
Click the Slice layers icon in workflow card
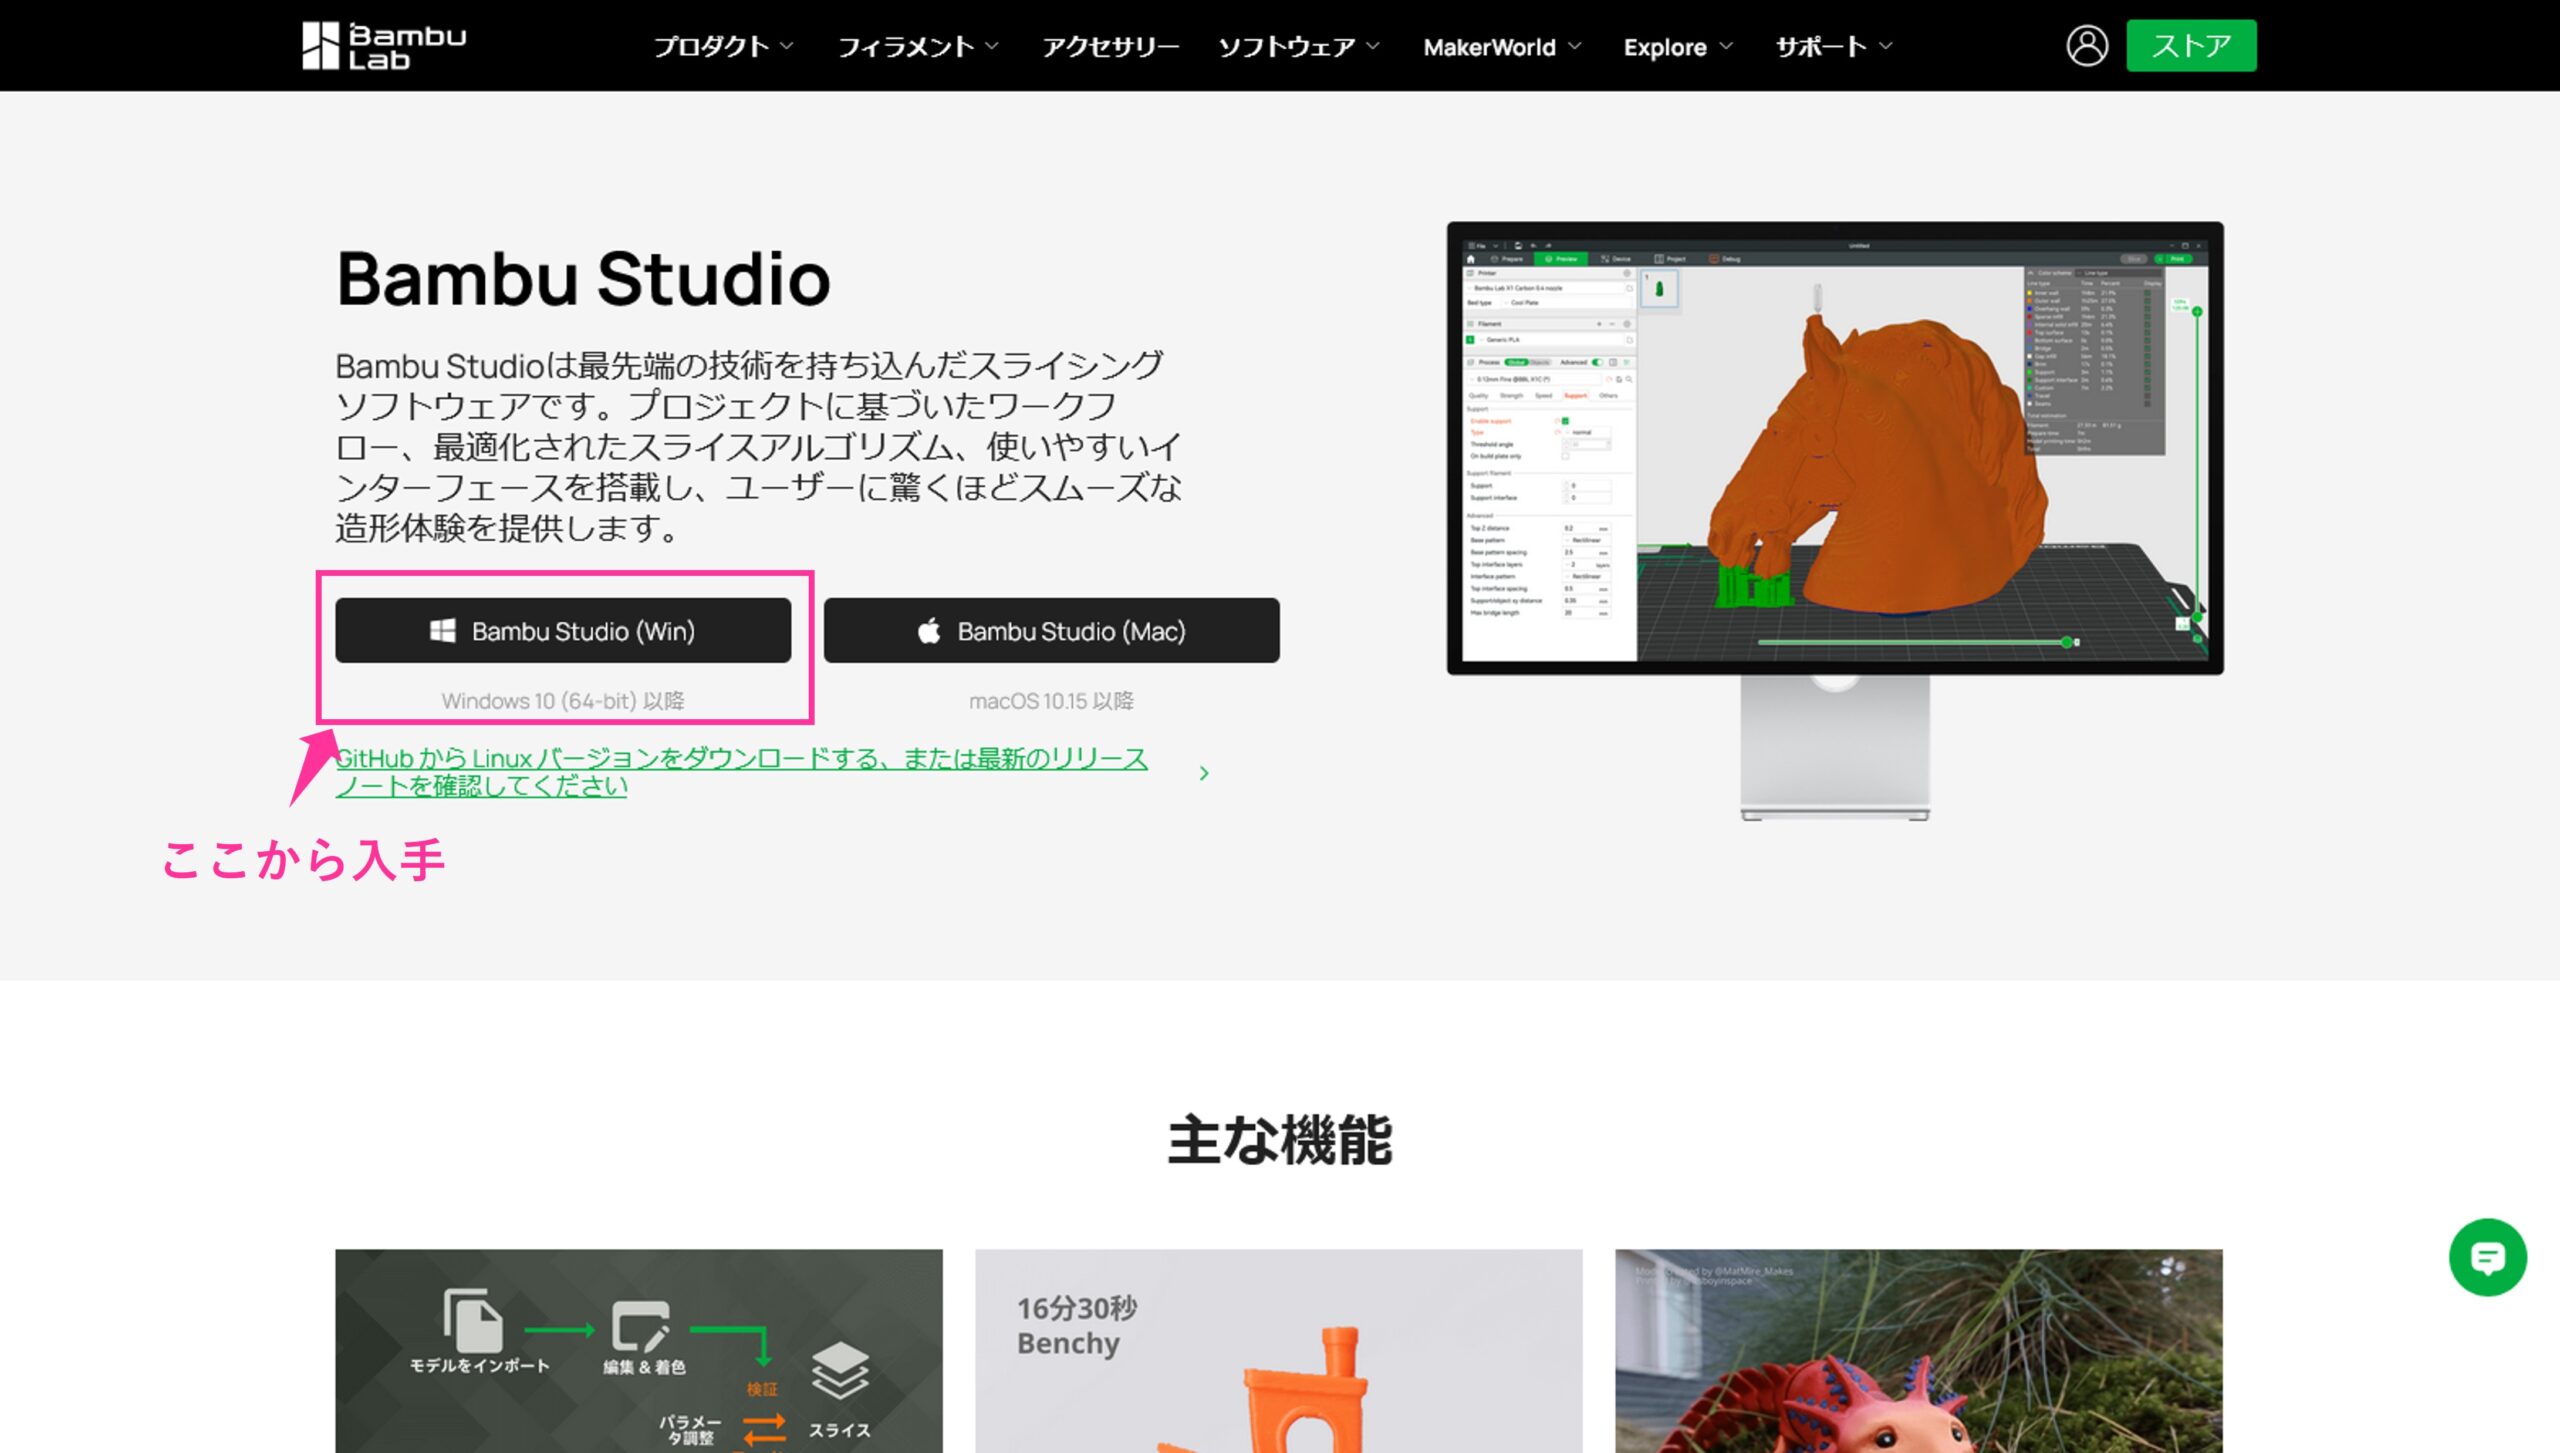click(x=839, y=1371)
